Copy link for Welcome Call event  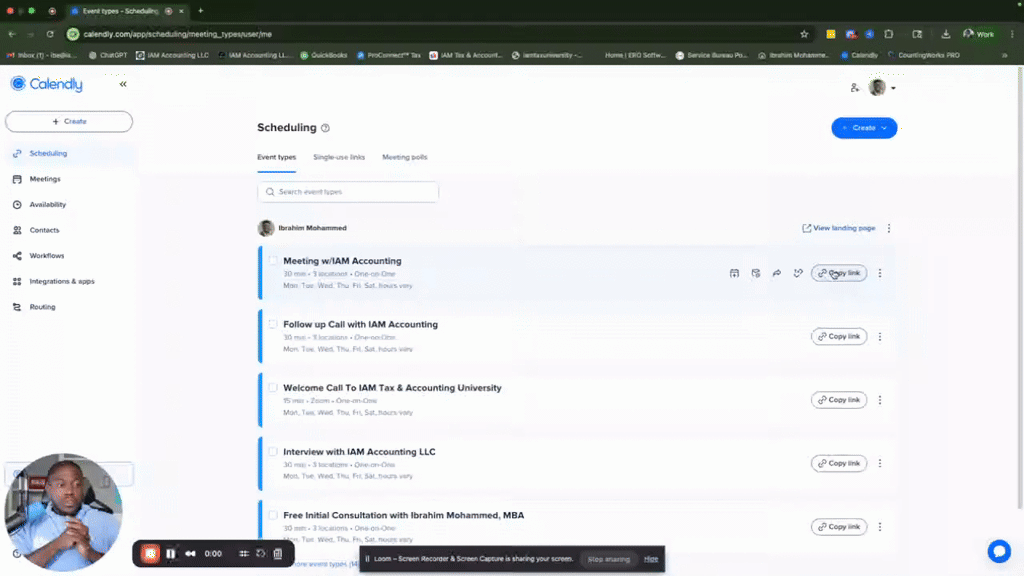pos(839,400)
